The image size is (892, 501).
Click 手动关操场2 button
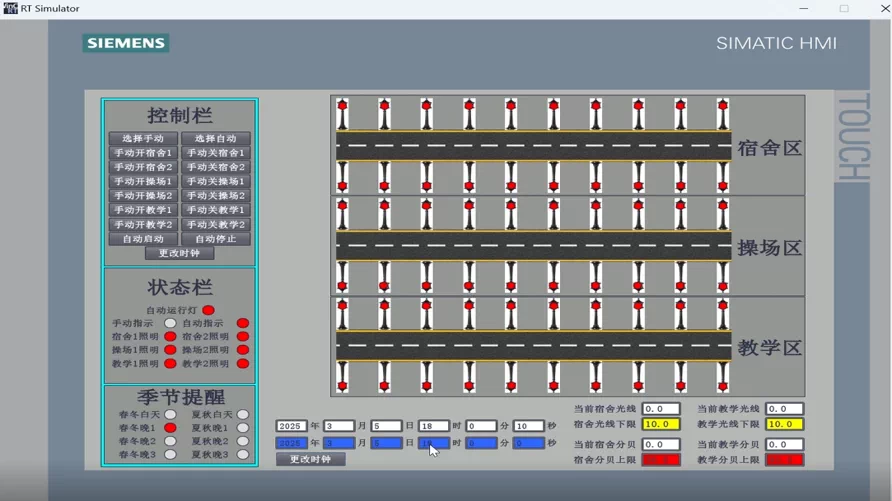(216, 195)
